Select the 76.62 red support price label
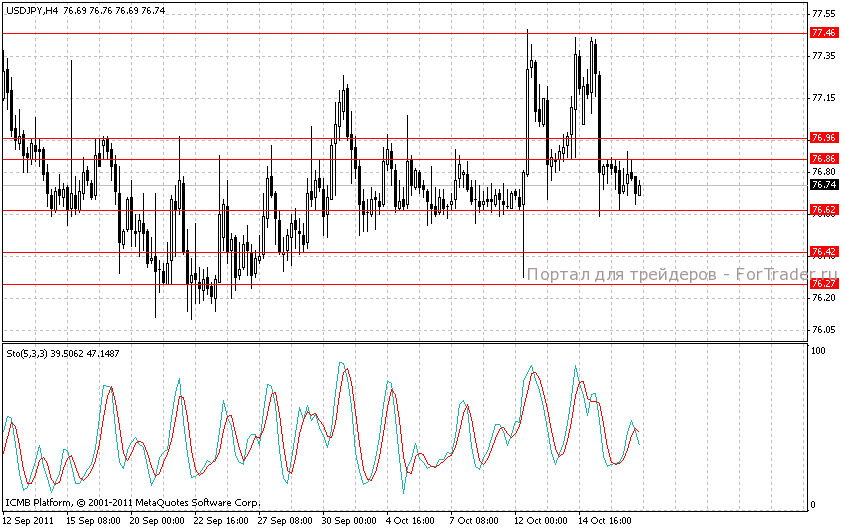The image size is (845, 528). [x=824, y=210]
